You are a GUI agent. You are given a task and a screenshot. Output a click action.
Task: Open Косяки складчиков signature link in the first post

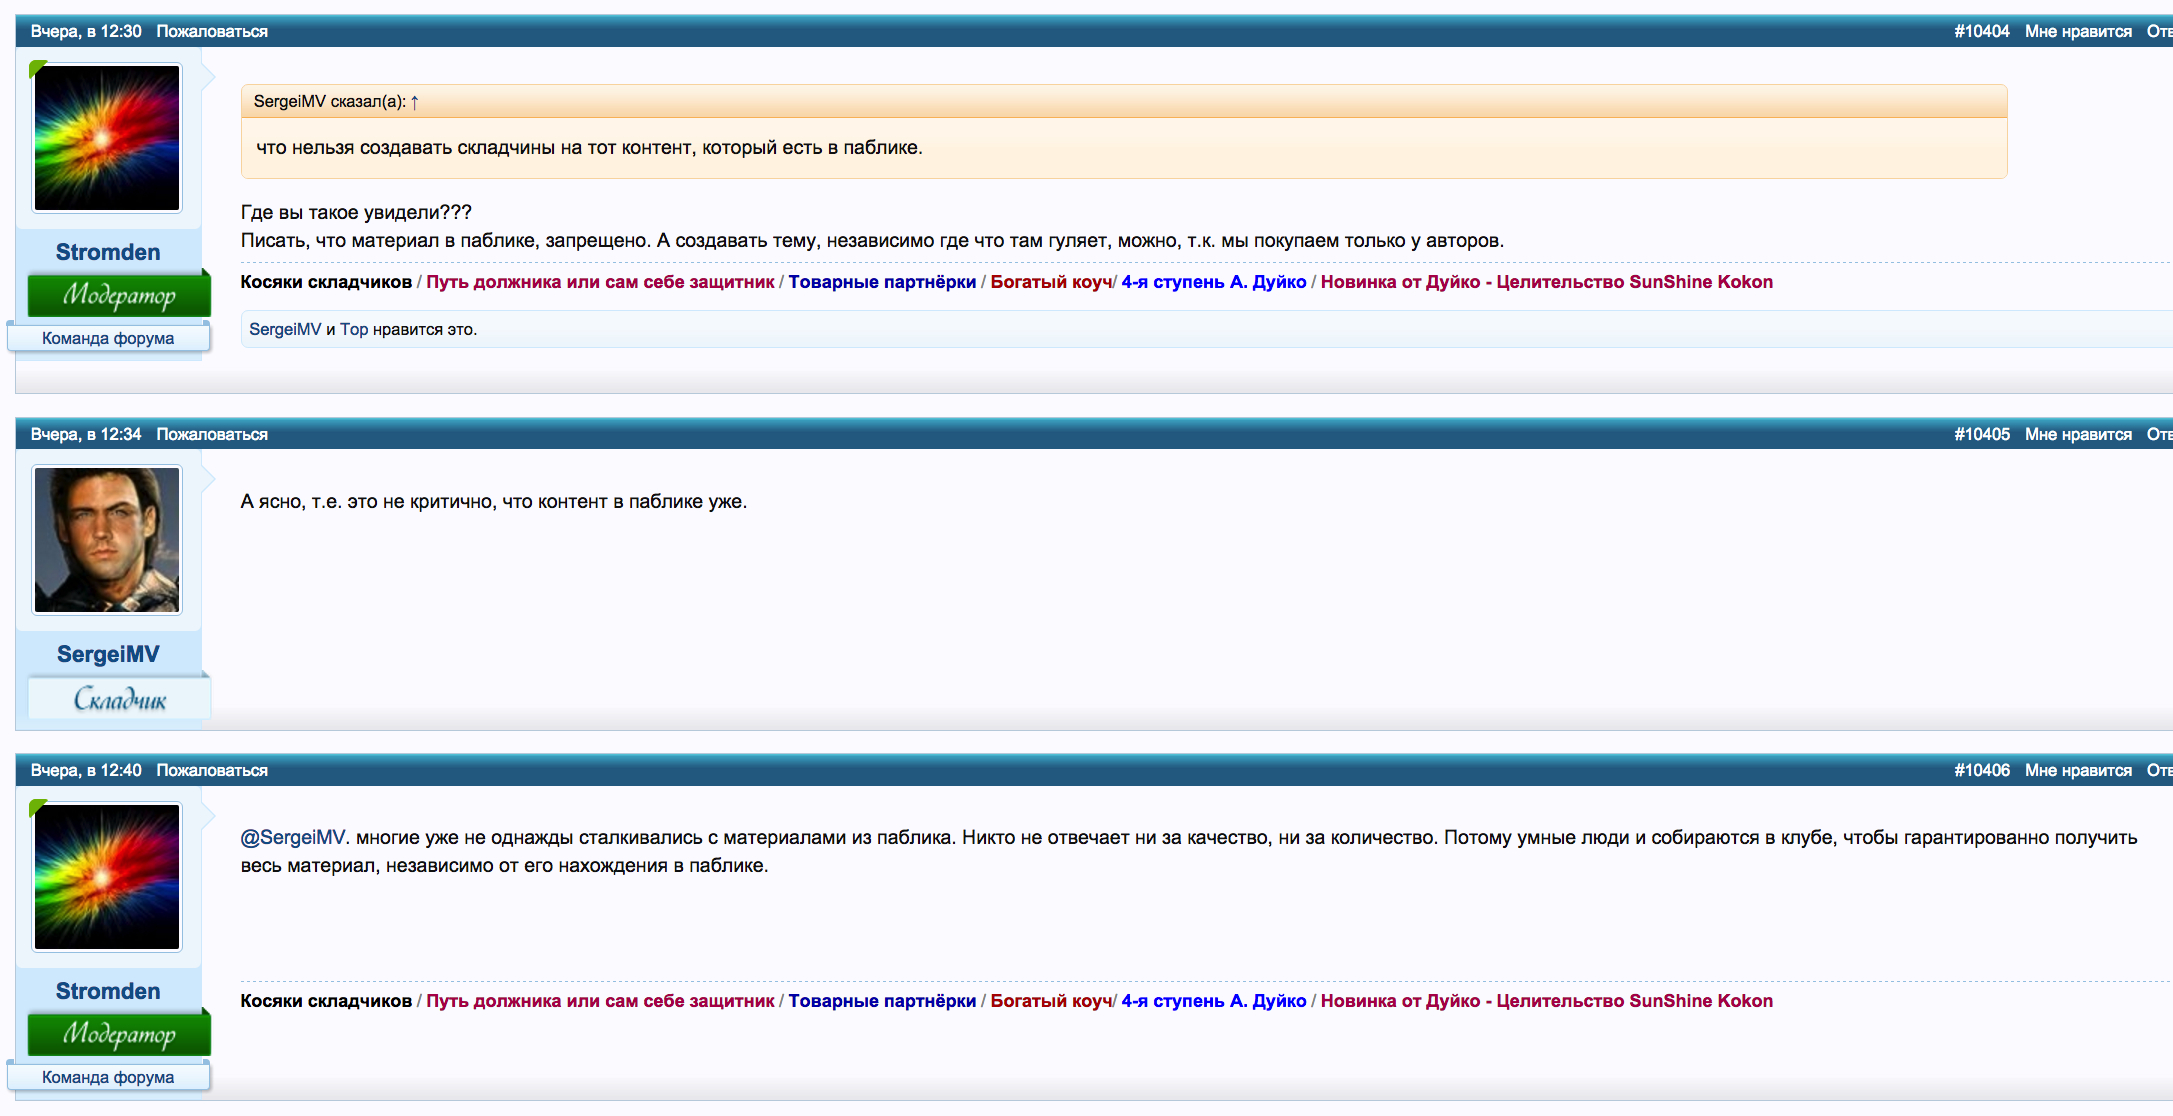[326, 282]
